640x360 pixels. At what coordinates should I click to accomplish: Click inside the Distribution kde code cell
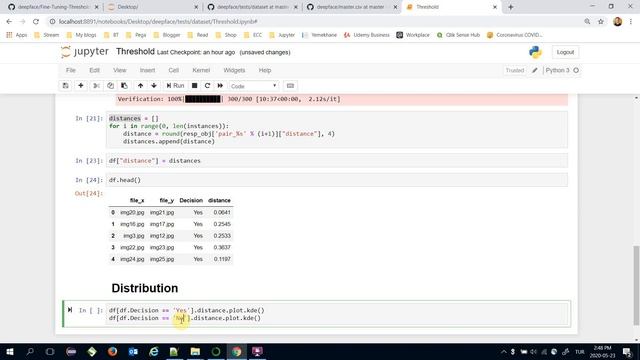pos(338,314)
